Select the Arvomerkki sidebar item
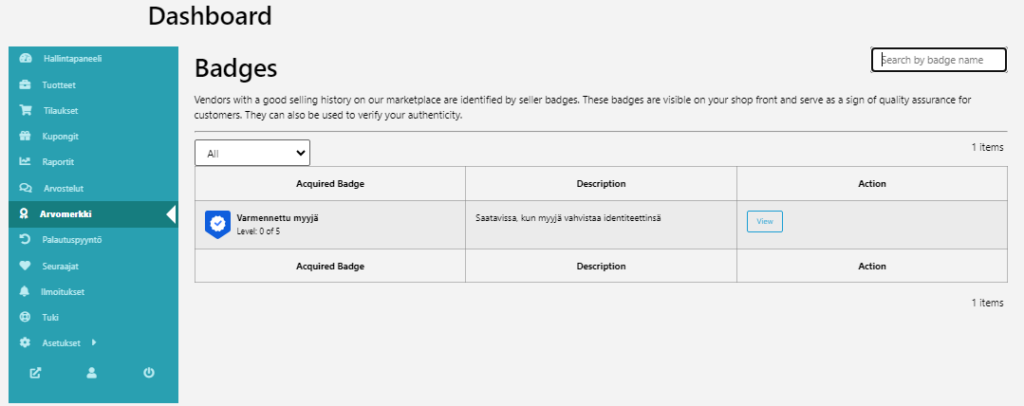1024x406 pixels. [x=66, y=214]
